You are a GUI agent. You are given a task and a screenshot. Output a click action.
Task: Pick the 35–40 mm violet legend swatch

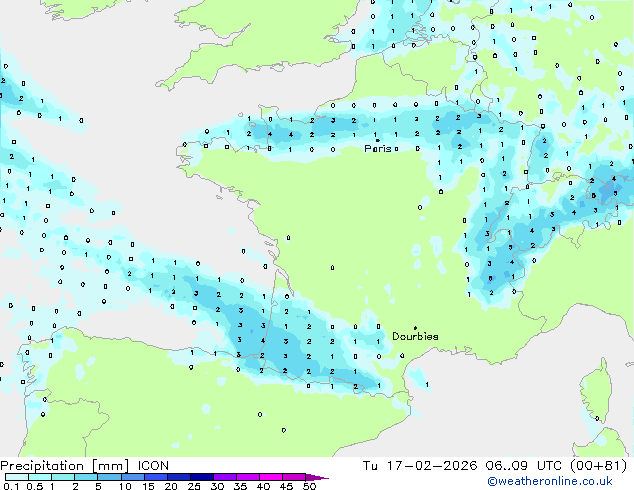(x=247, y=477)
